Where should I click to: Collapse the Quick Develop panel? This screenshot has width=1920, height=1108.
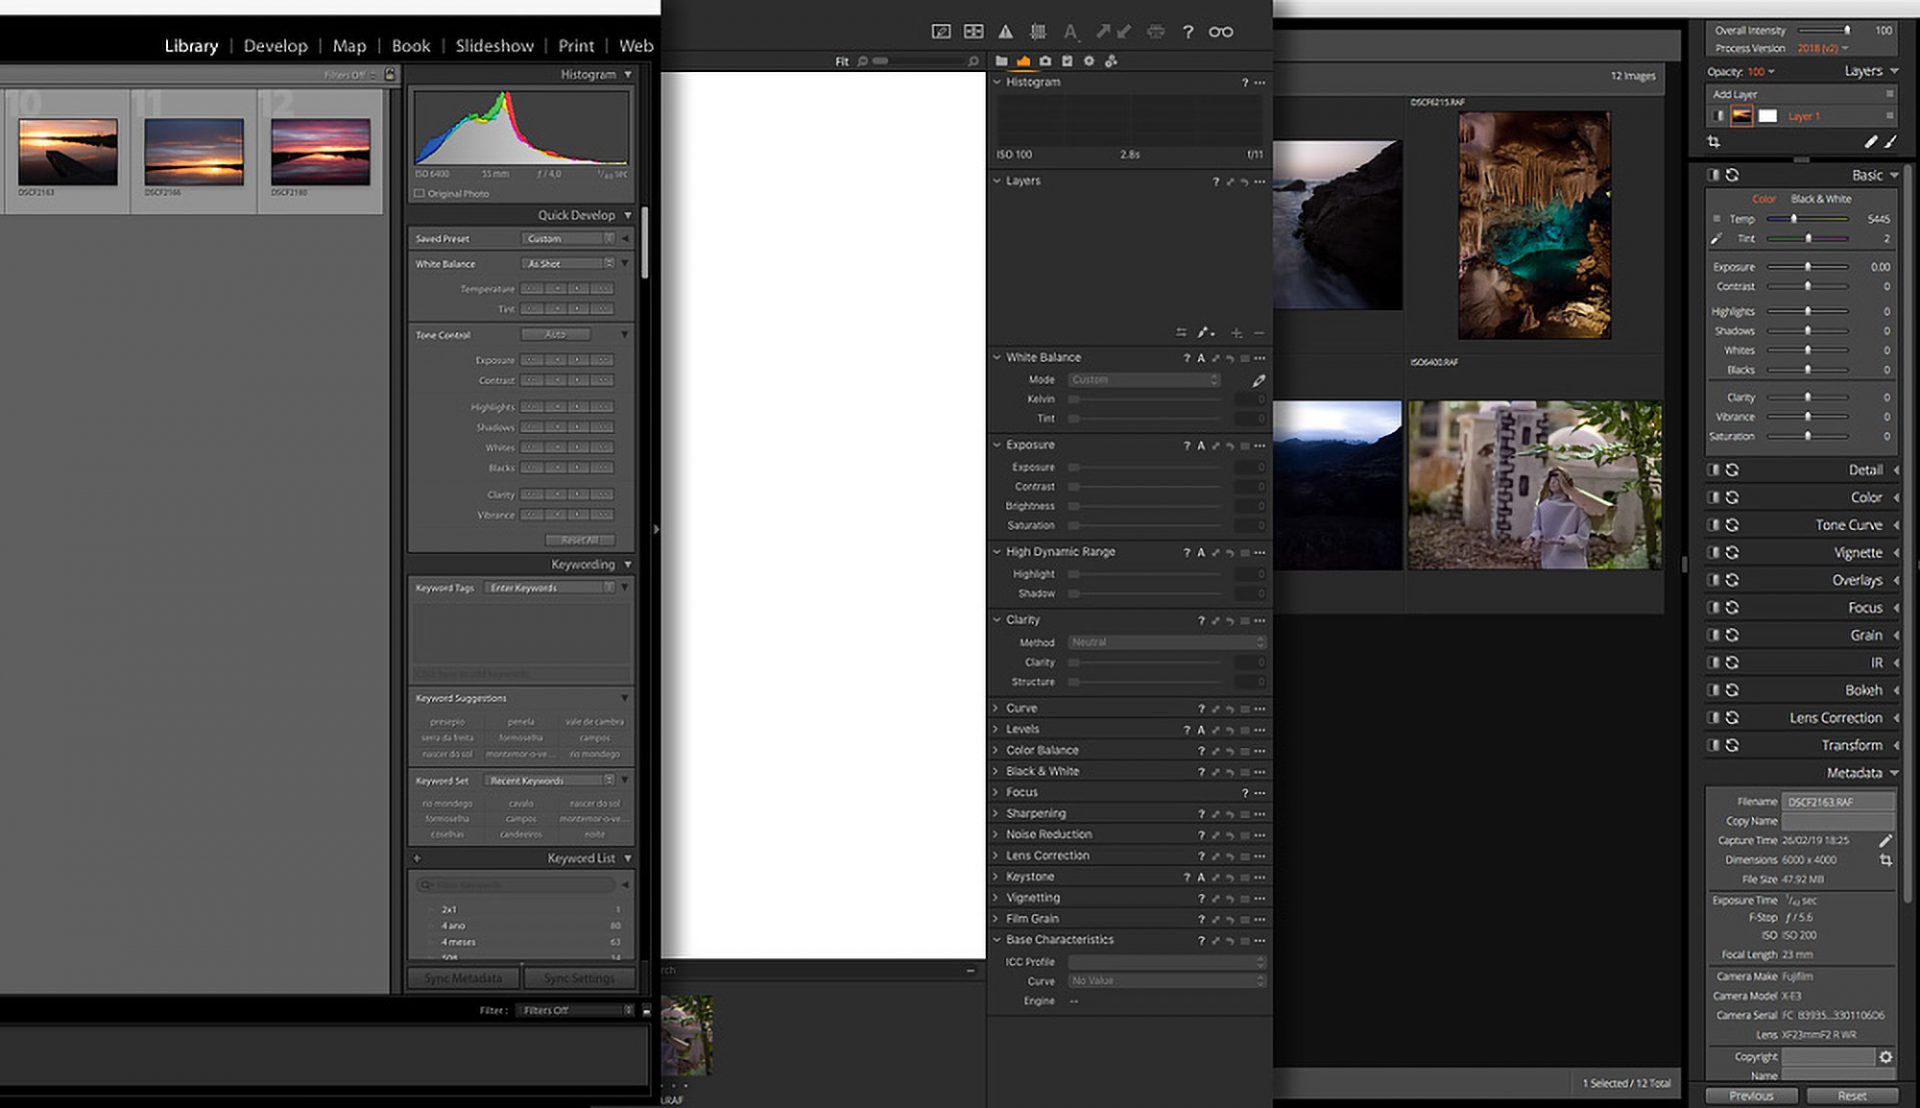(x=628, y=215)
